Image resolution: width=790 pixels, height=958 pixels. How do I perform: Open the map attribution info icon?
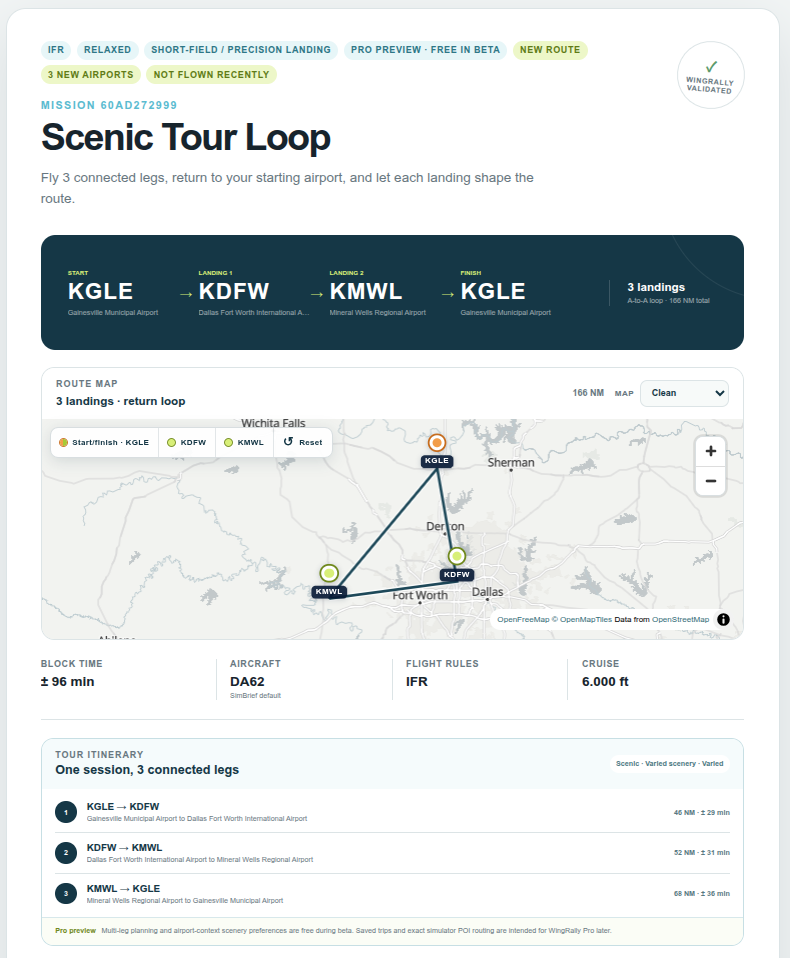[x=723, y=620]
